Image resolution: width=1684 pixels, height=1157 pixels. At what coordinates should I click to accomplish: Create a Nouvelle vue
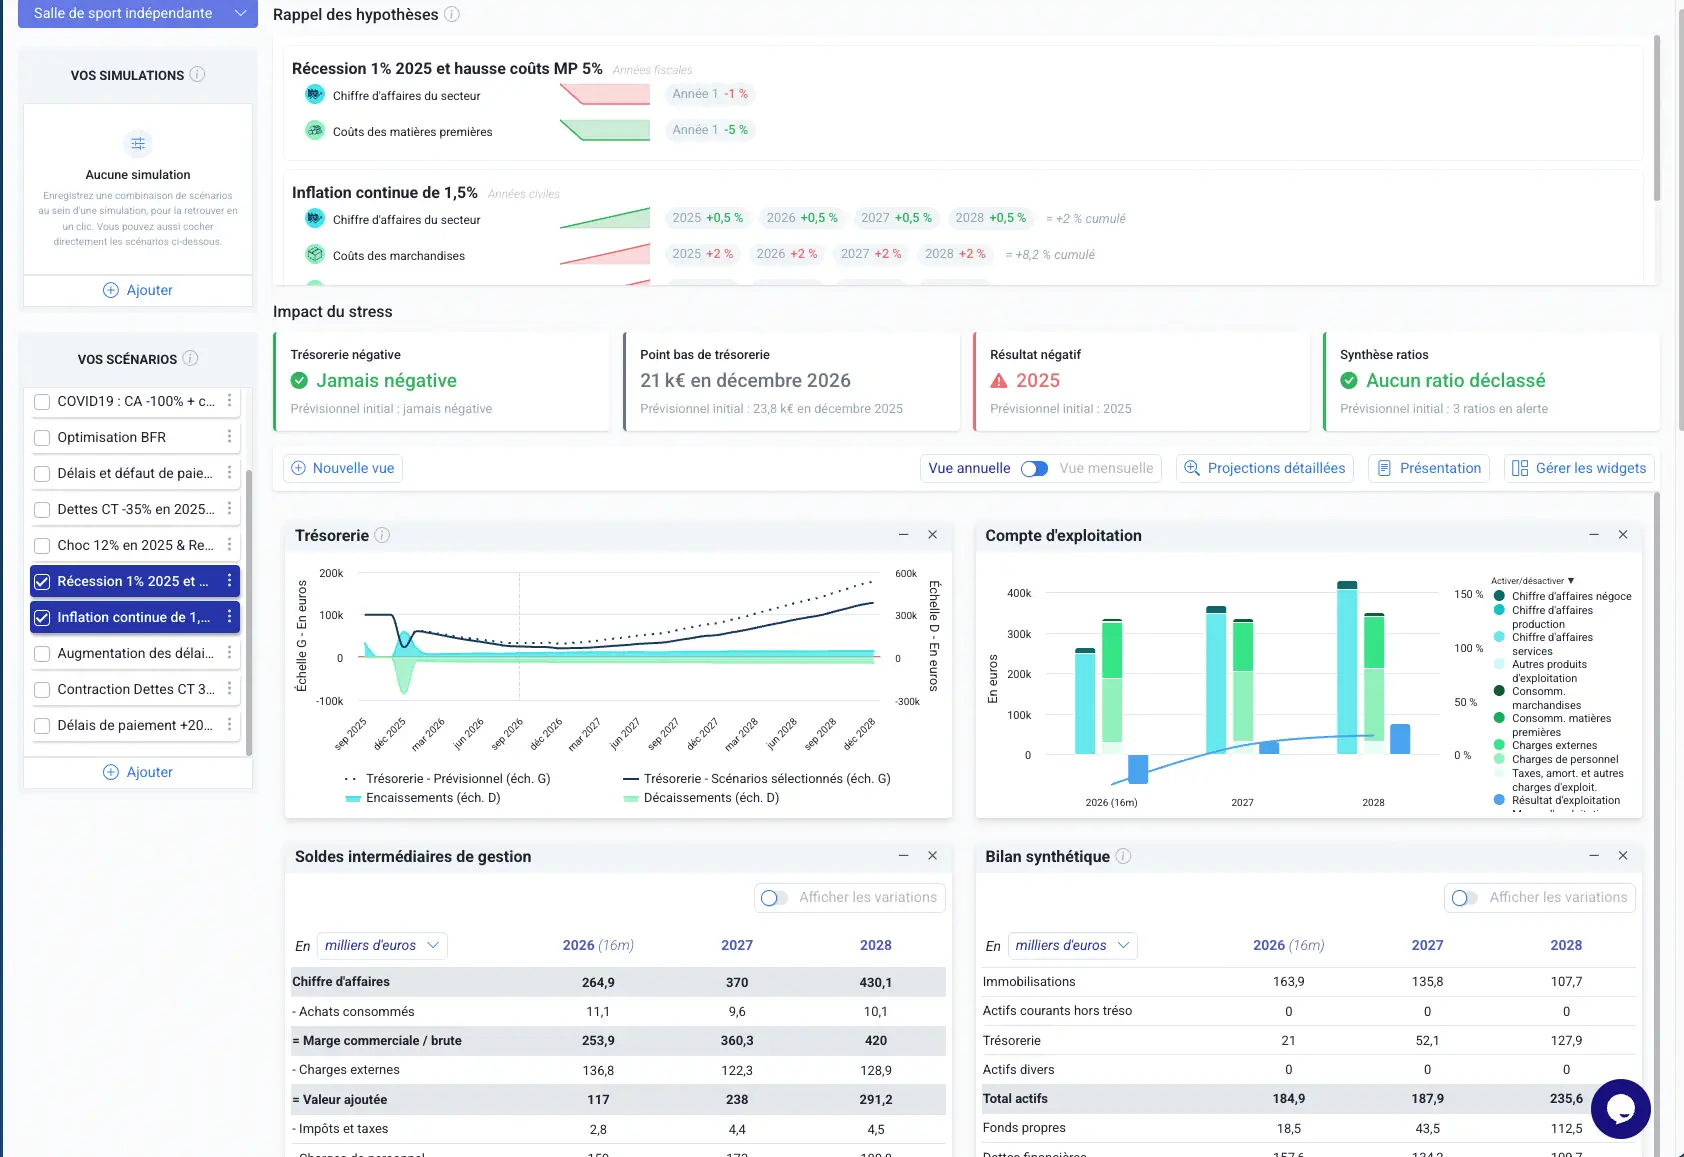[343, 468]
